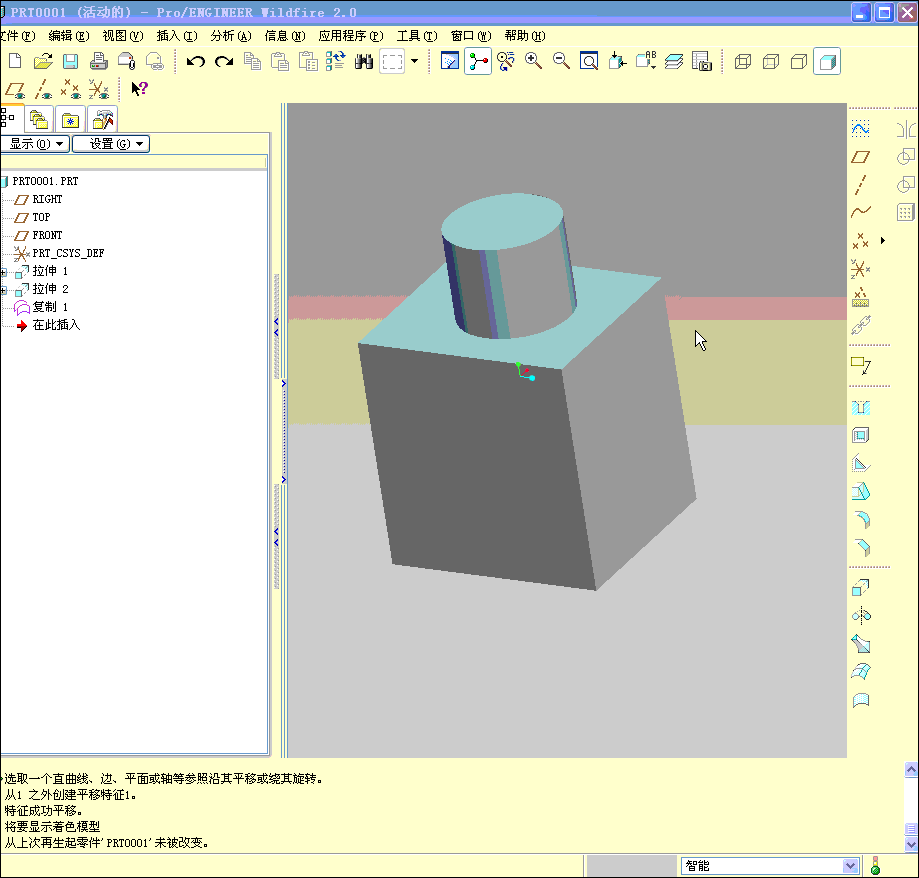919x878 pixels.
Task: Switch to the Folder Browser navigator tab
Action: point(39,120)
